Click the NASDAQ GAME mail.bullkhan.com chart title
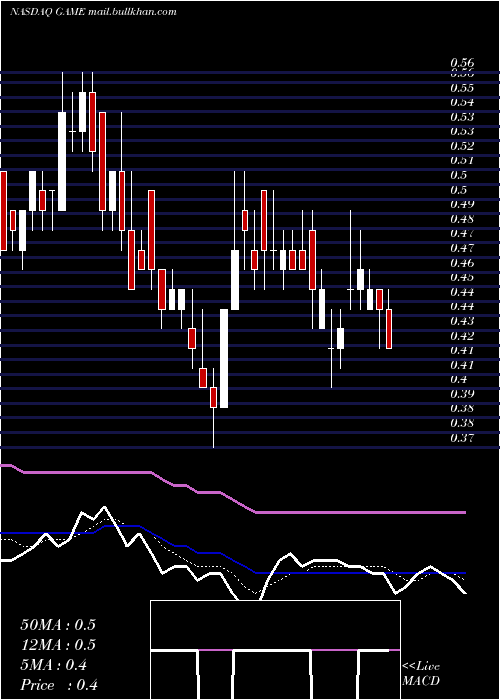The height and width of the screenshot is (700, 500). [x=93, y=12]
